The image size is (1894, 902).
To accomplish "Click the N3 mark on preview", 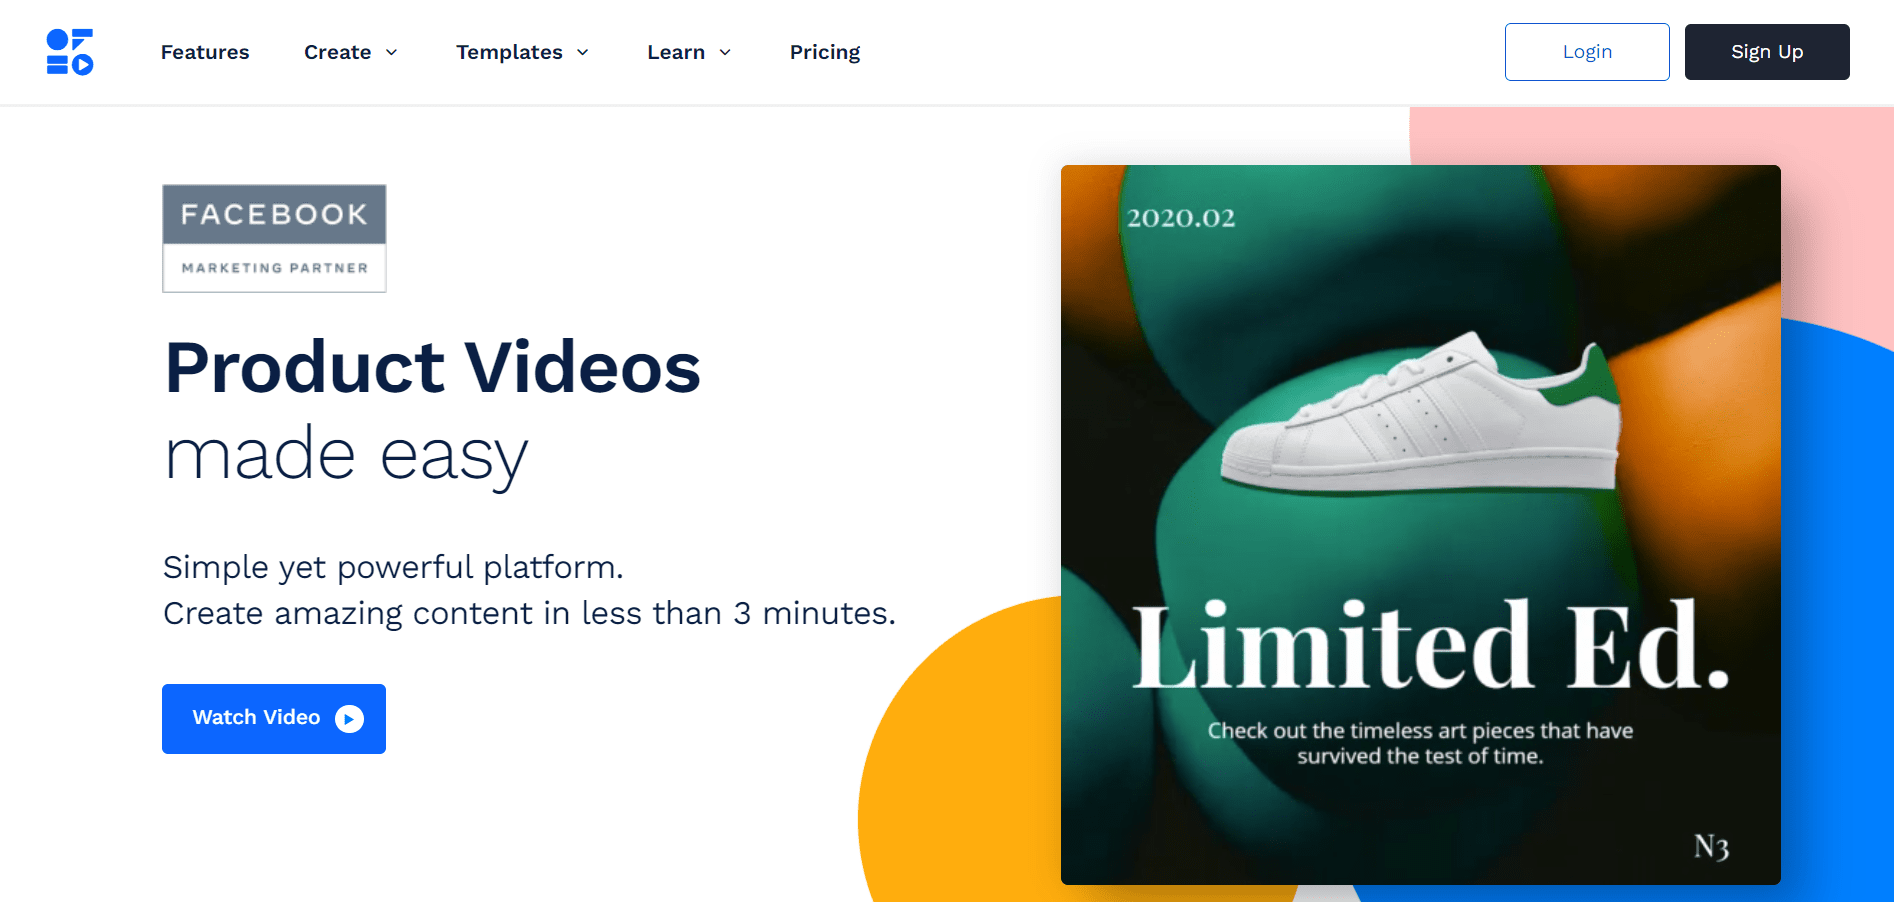I will tap(1711, 847).
